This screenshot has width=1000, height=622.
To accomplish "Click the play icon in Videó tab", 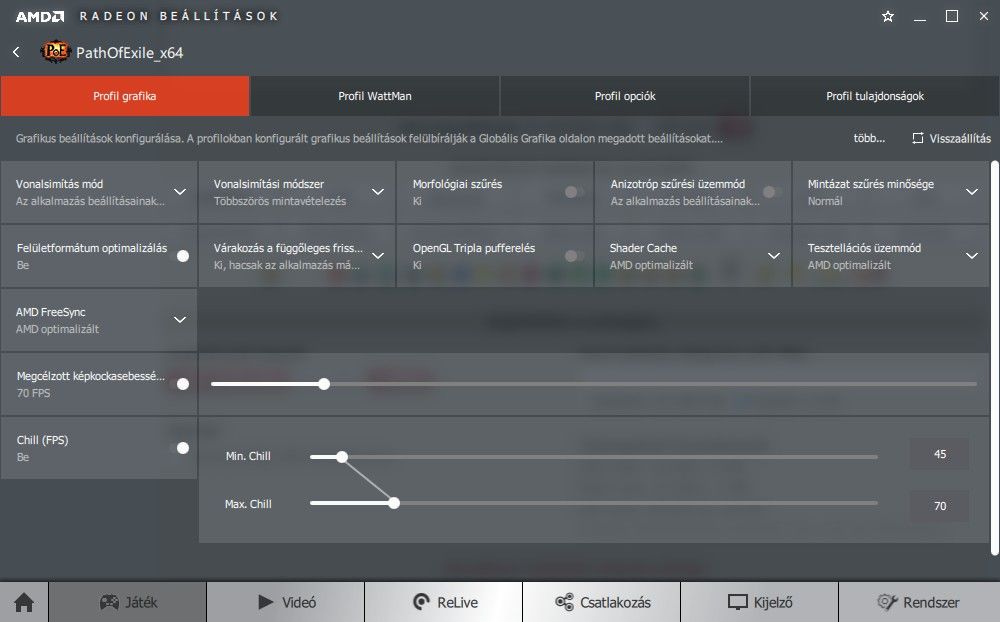I will coord(265,602).
